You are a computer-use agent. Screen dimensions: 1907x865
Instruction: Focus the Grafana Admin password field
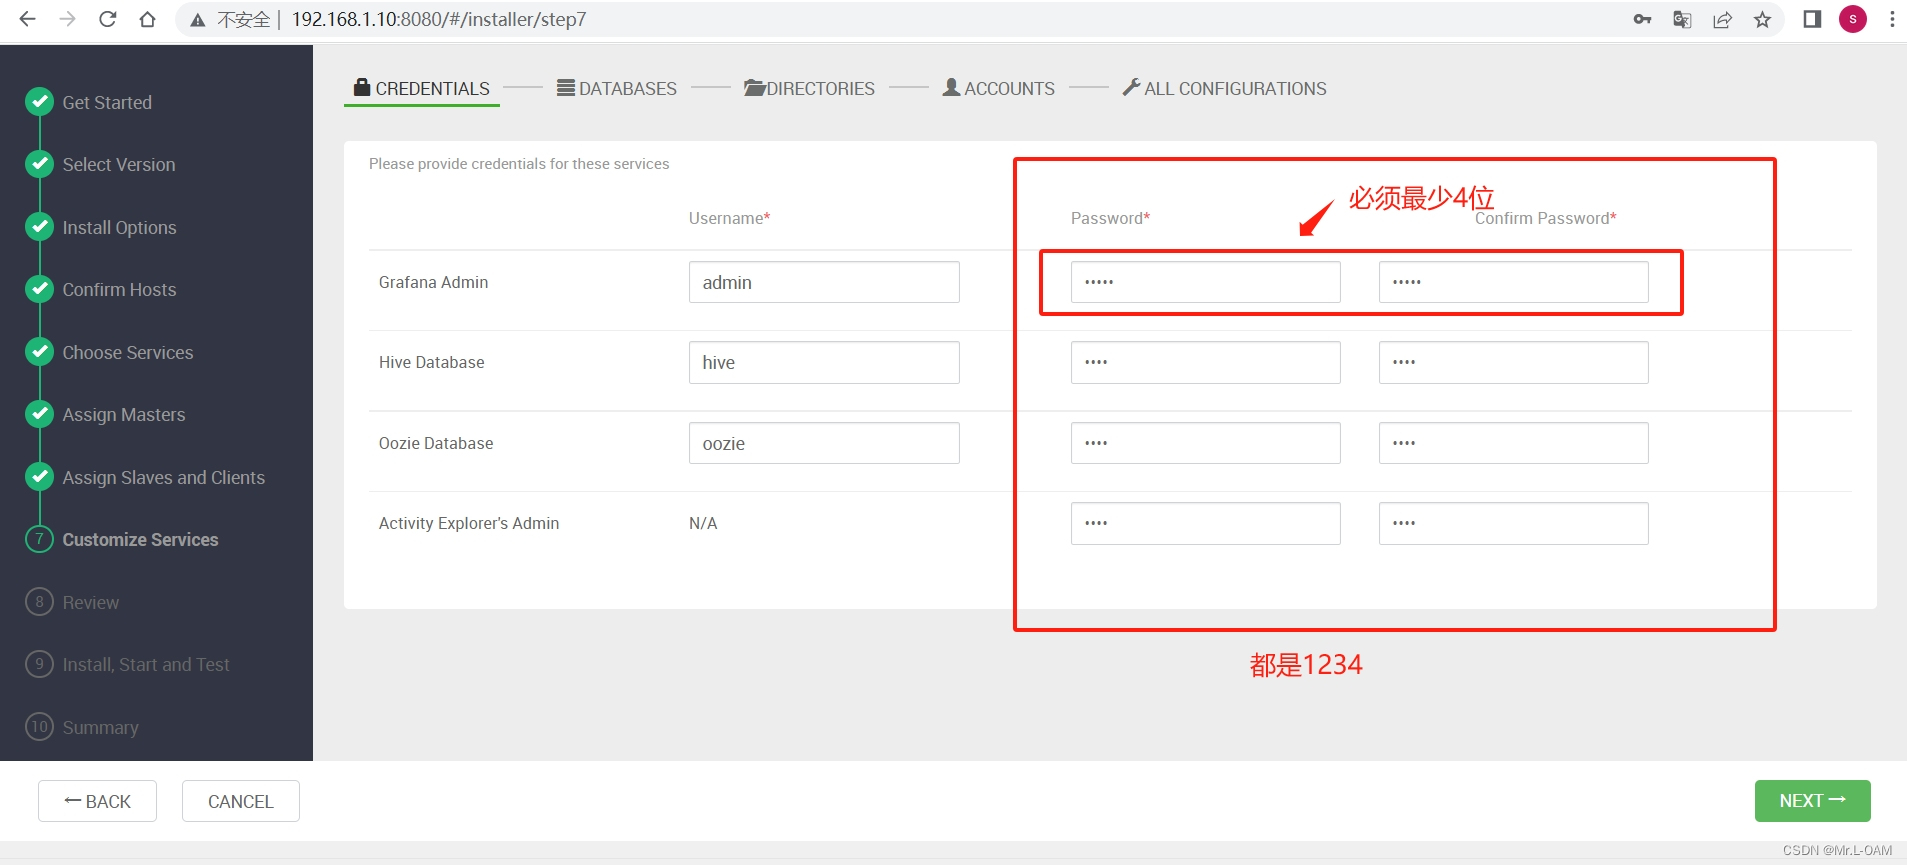[1205, 282]
